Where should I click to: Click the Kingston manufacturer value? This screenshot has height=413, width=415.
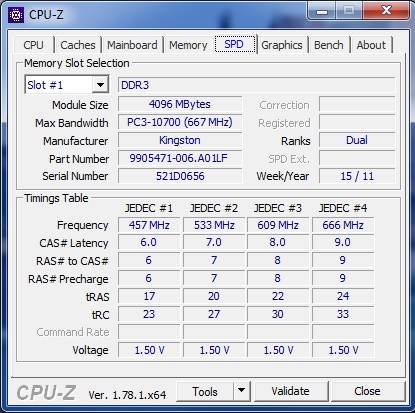coord(180,140)
